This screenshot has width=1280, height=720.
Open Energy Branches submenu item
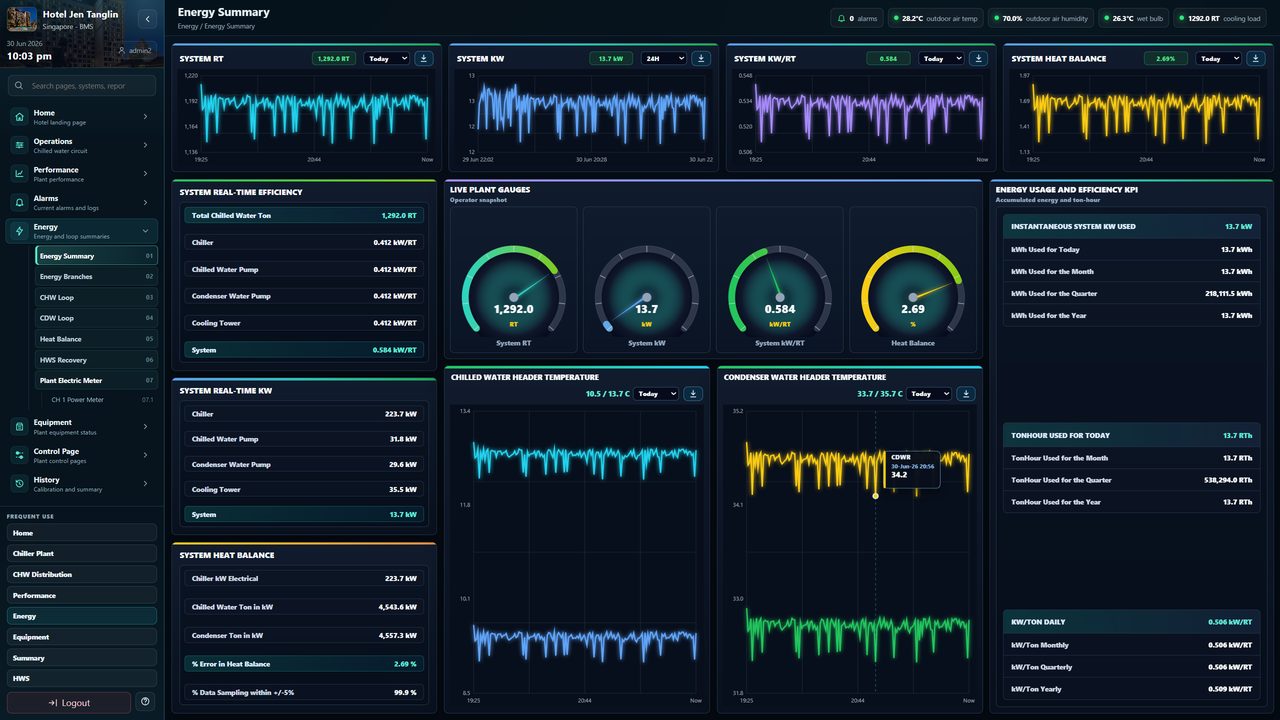96,277
